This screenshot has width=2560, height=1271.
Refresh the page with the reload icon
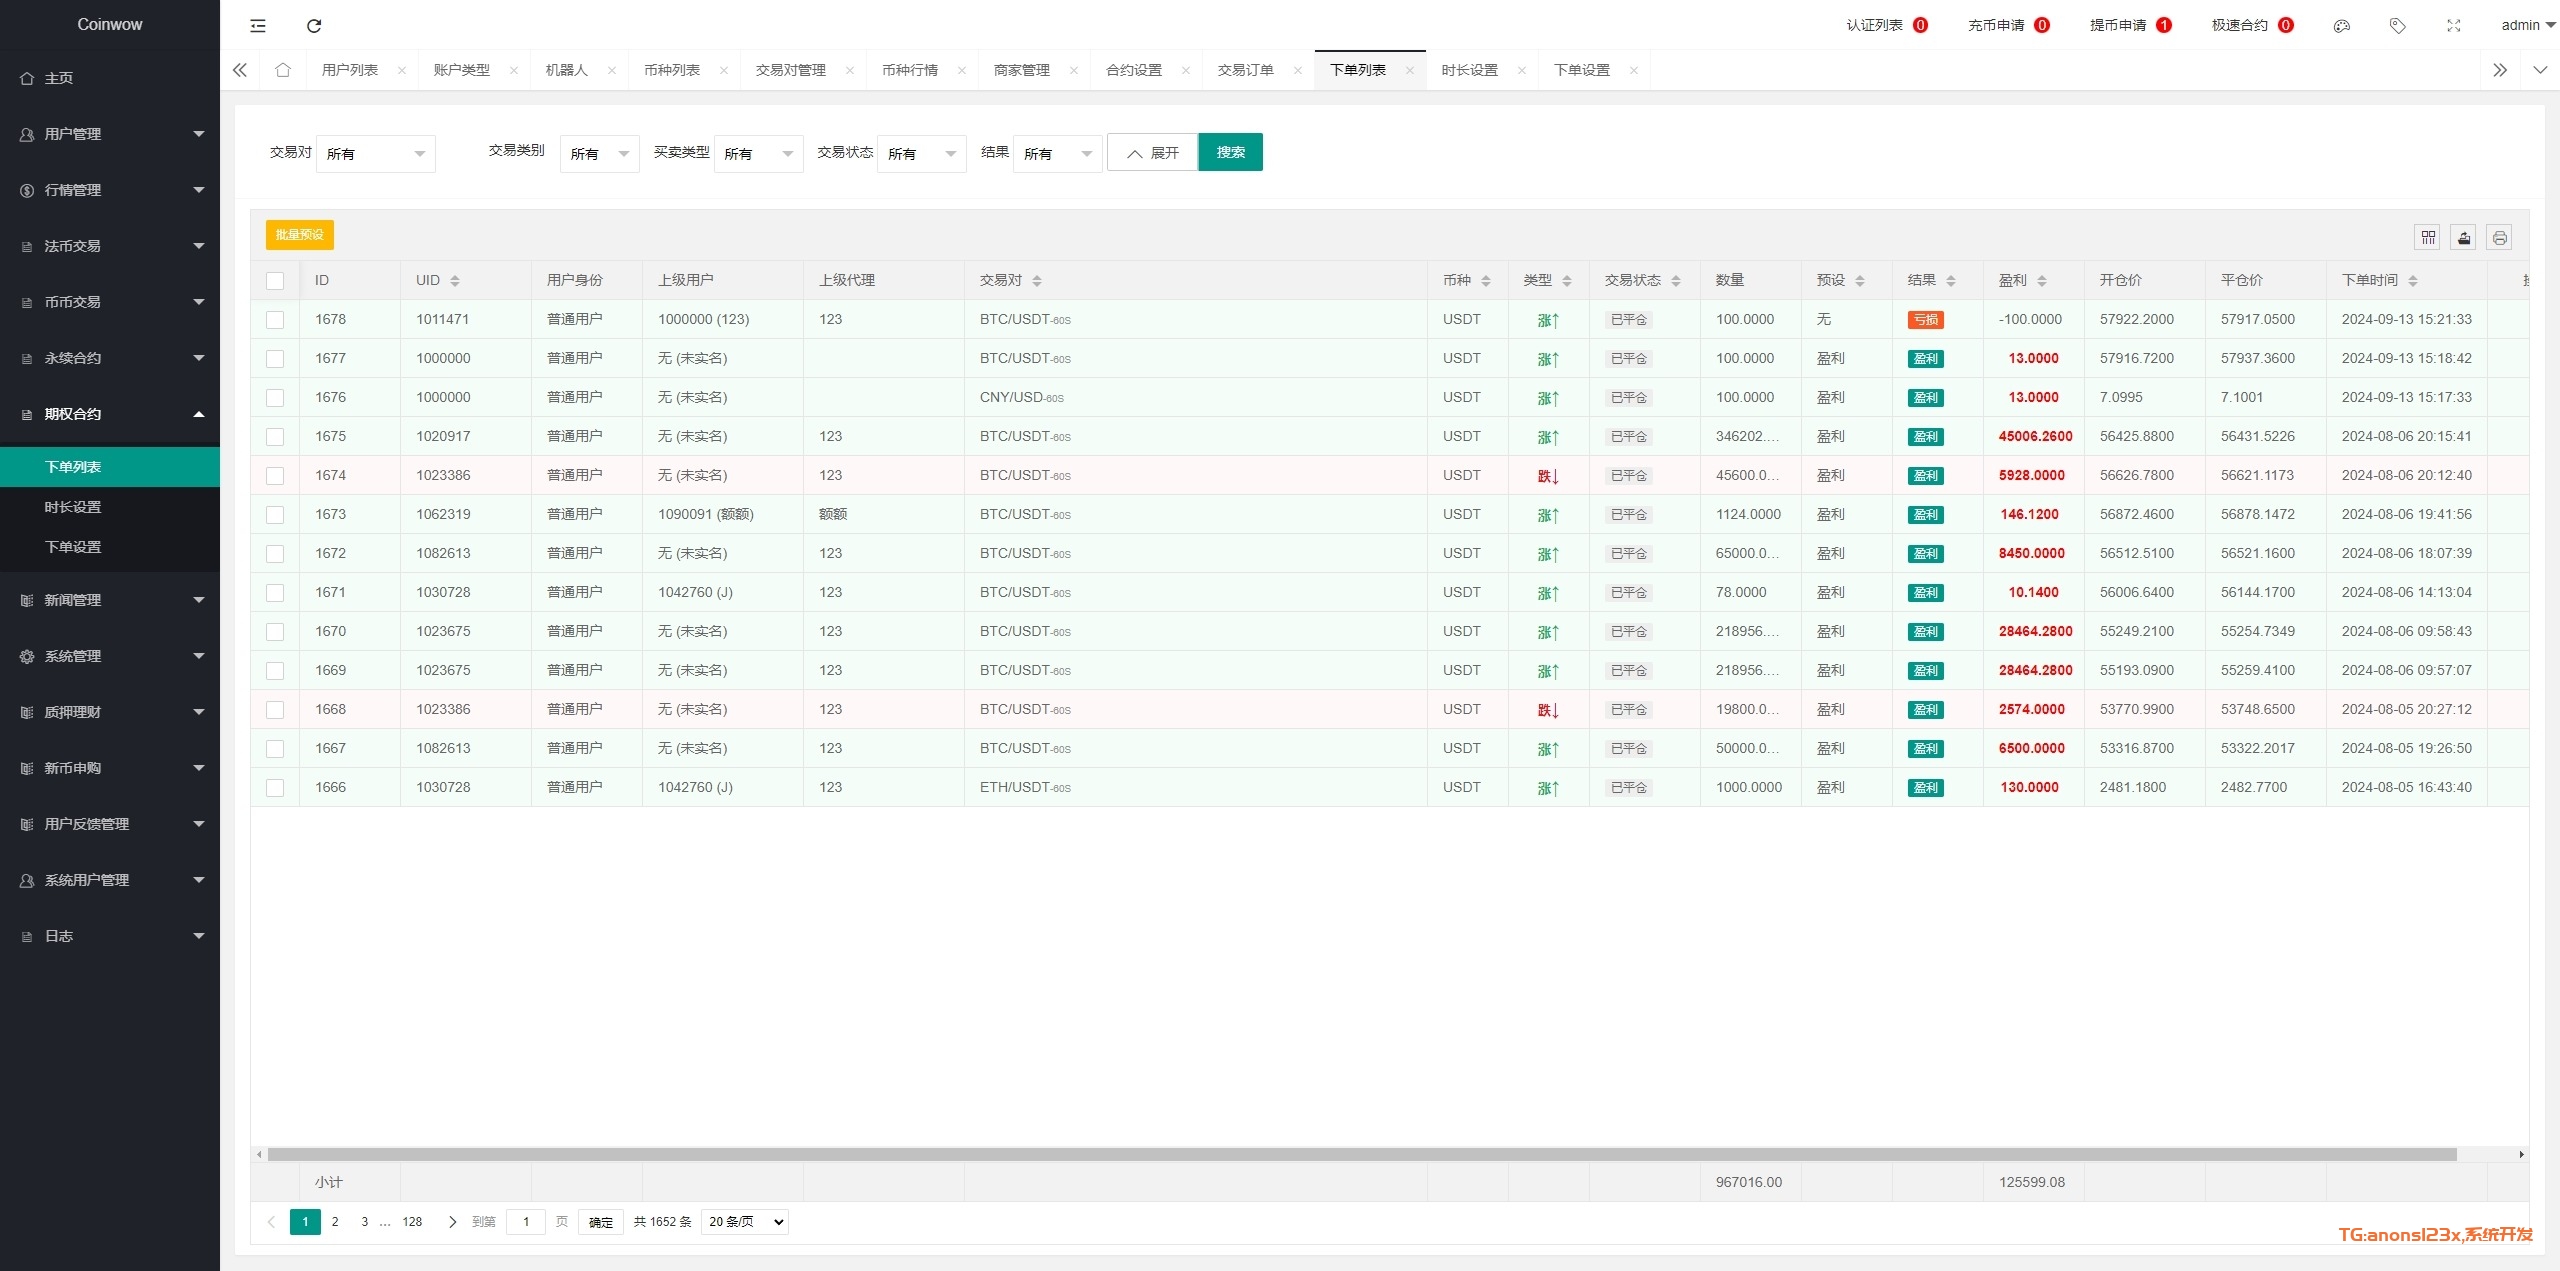click(314, 25)
